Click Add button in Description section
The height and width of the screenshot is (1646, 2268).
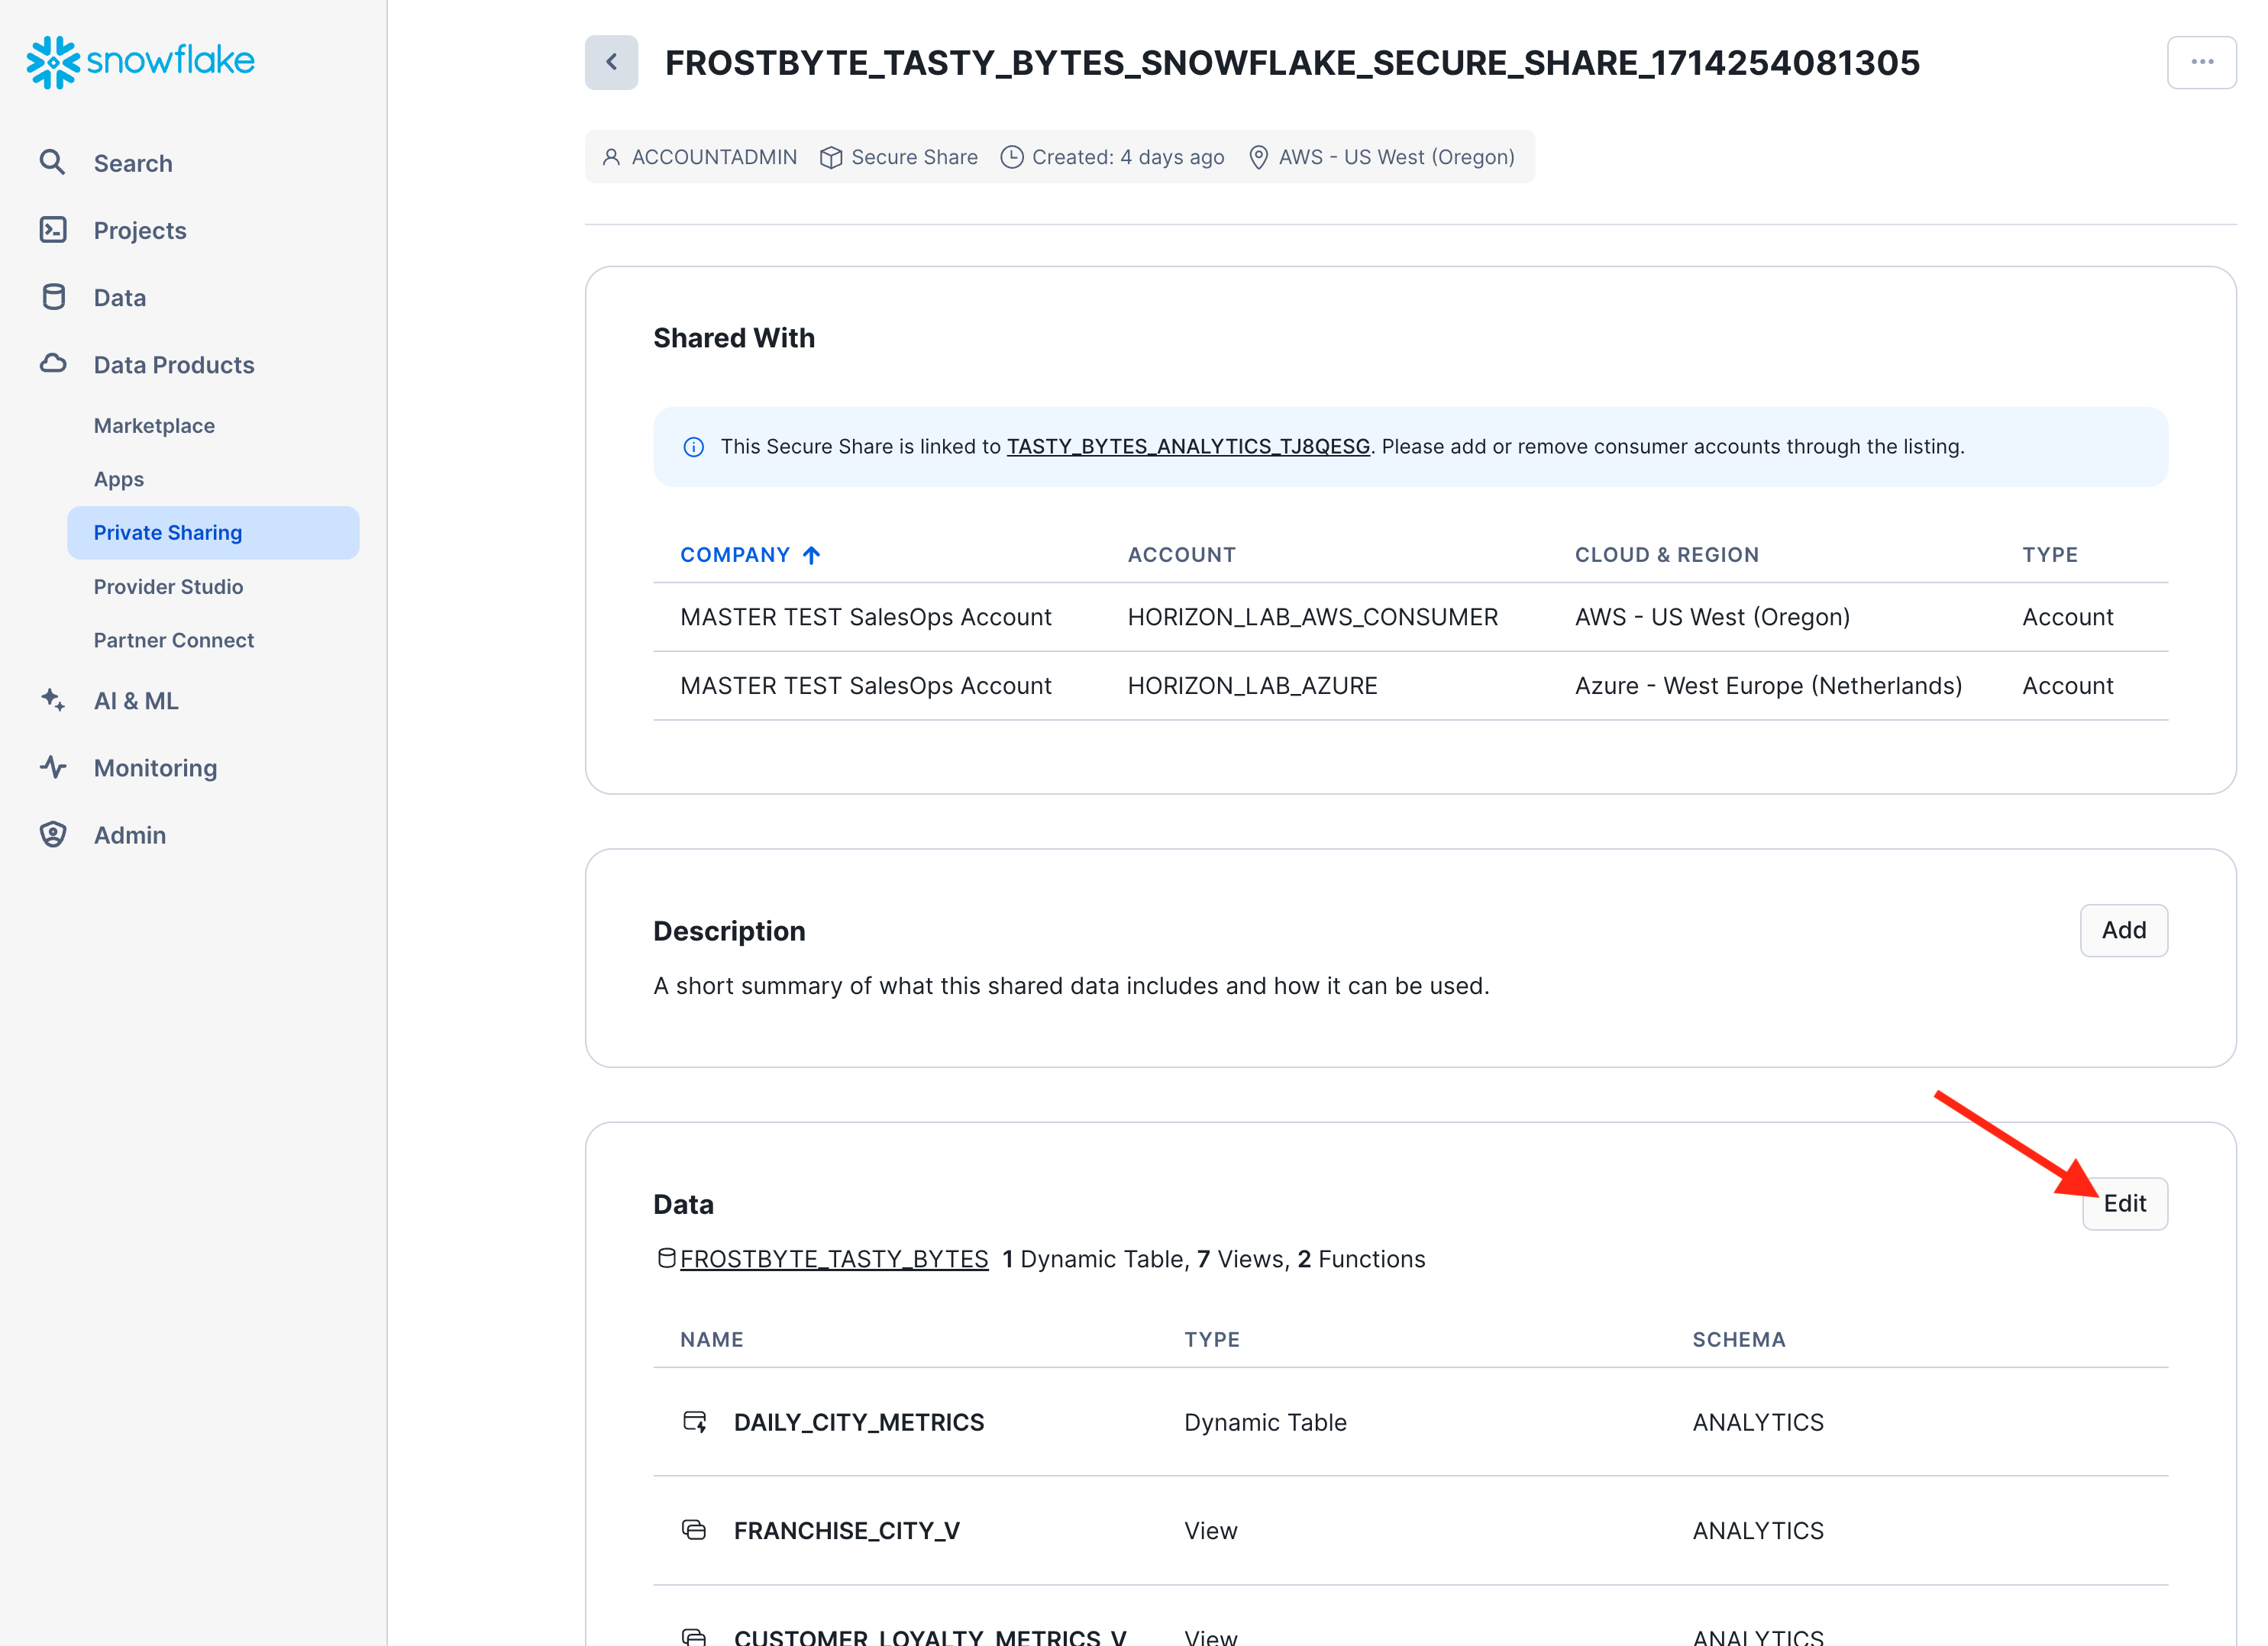pos(2123,930)
